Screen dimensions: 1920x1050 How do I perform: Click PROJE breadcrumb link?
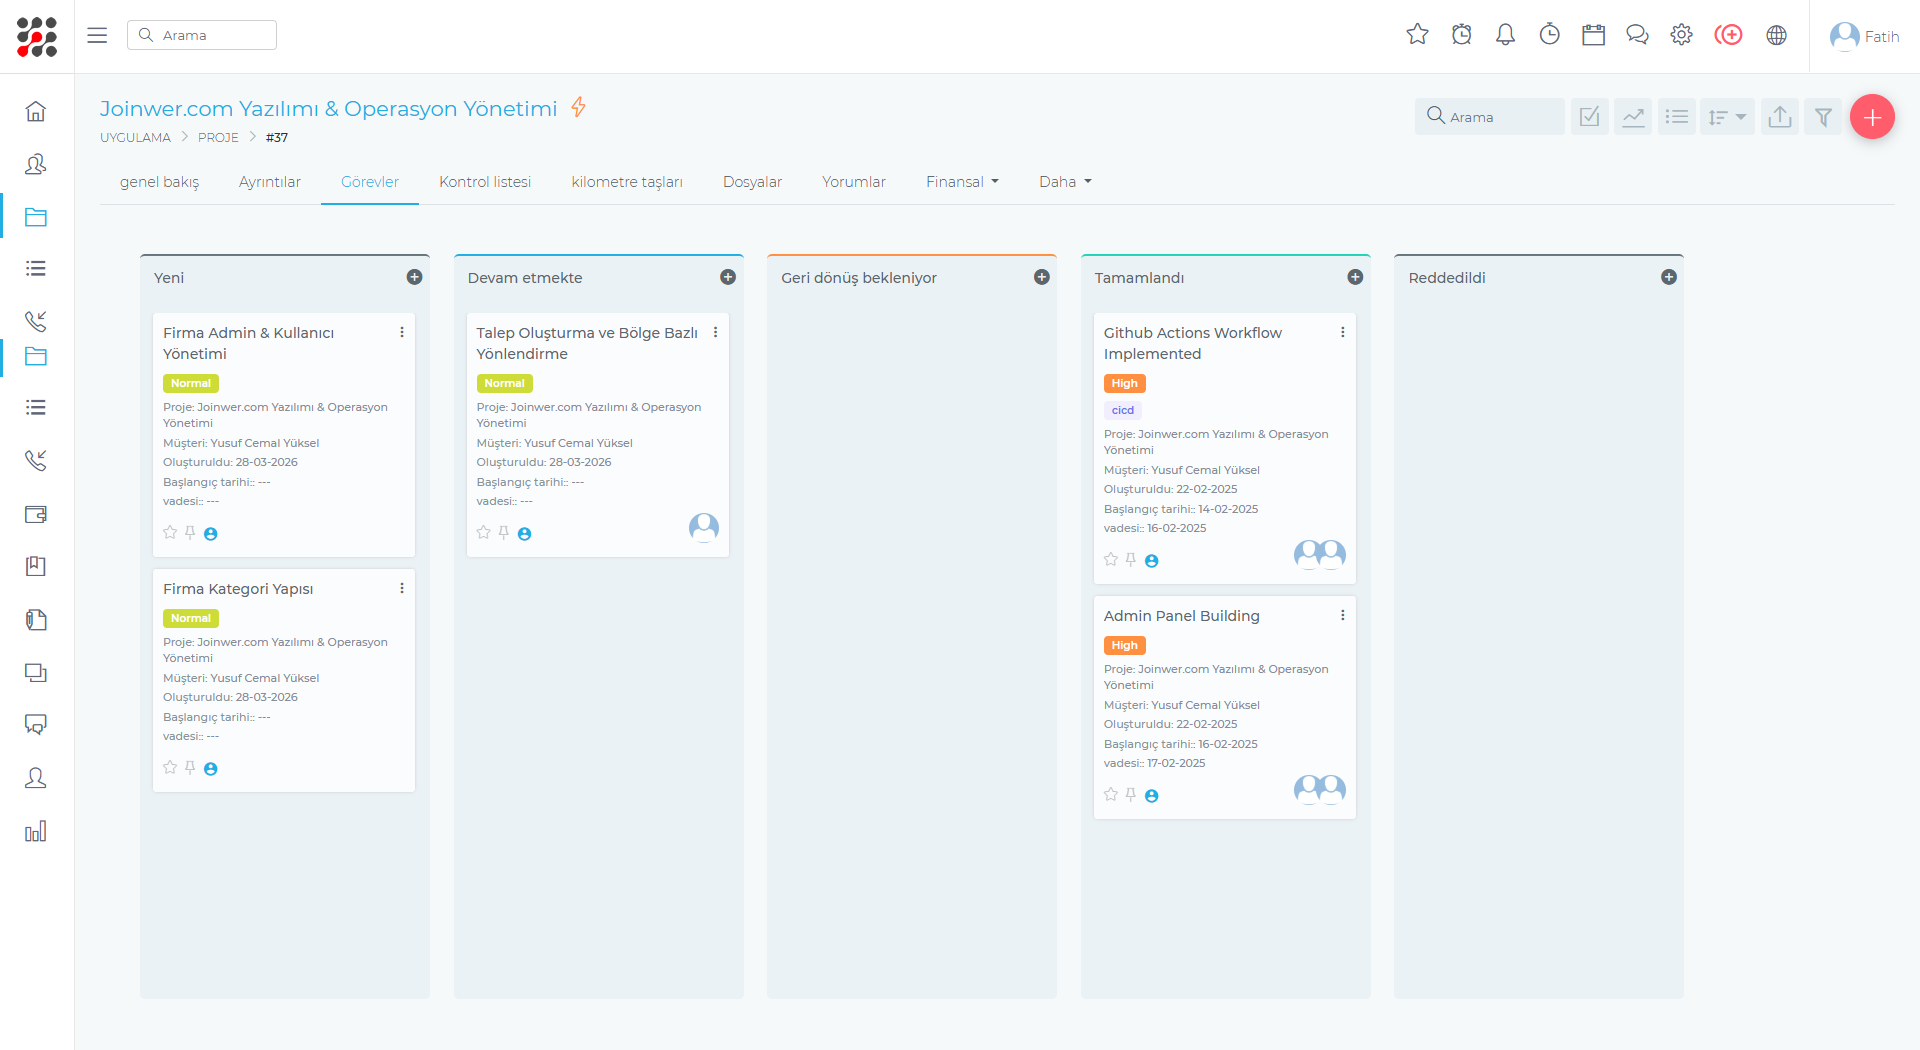click(x=218, y=137)
